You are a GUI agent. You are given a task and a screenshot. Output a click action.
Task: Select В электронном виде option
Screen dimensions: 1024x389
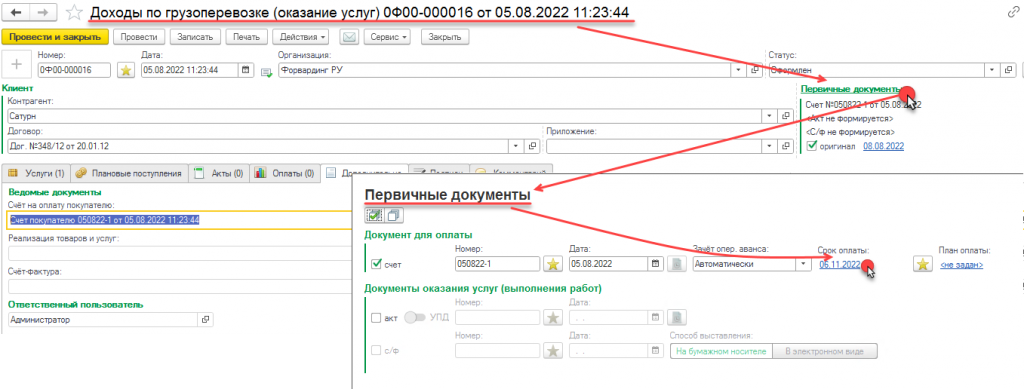coord(825,351)
